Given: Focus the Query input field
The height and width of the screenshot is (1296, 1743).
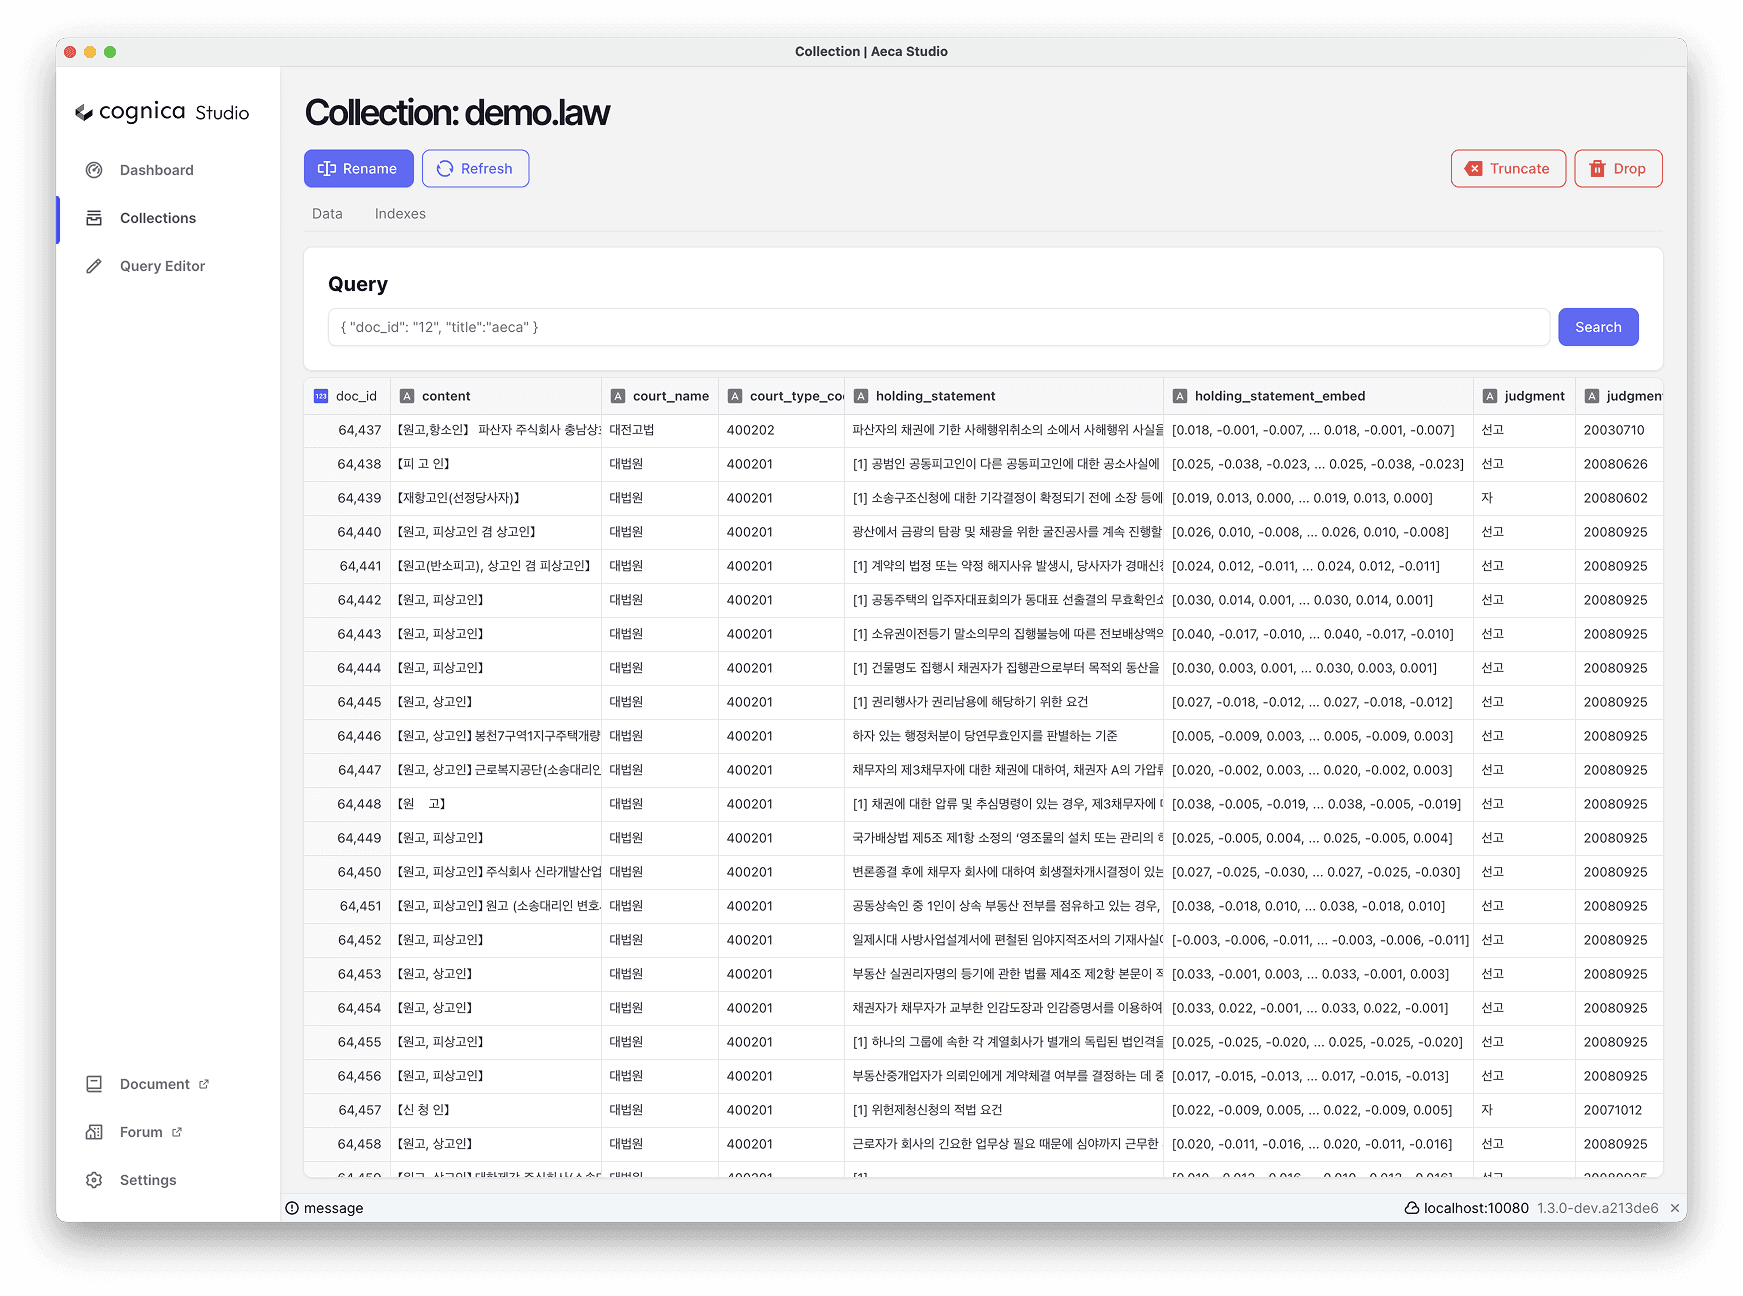Looking at the screenshot, I should 938,327.
